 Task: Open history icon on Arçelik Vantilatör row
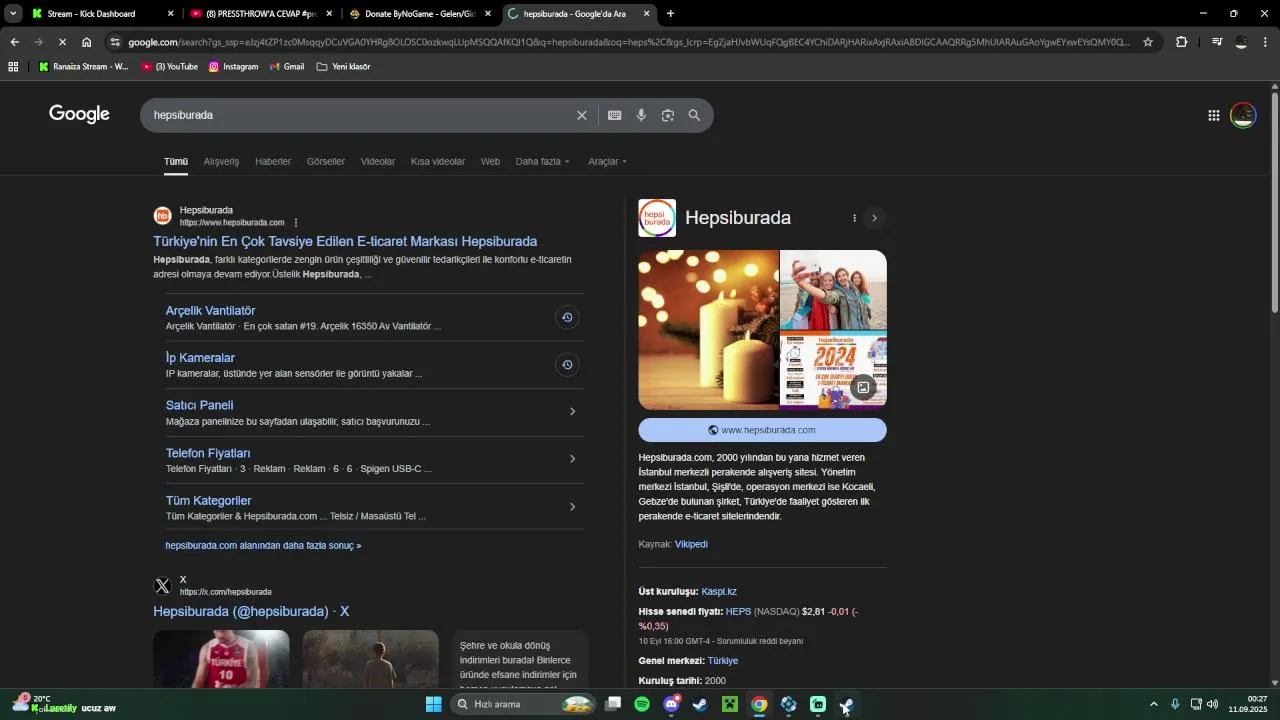pos(567,317)
